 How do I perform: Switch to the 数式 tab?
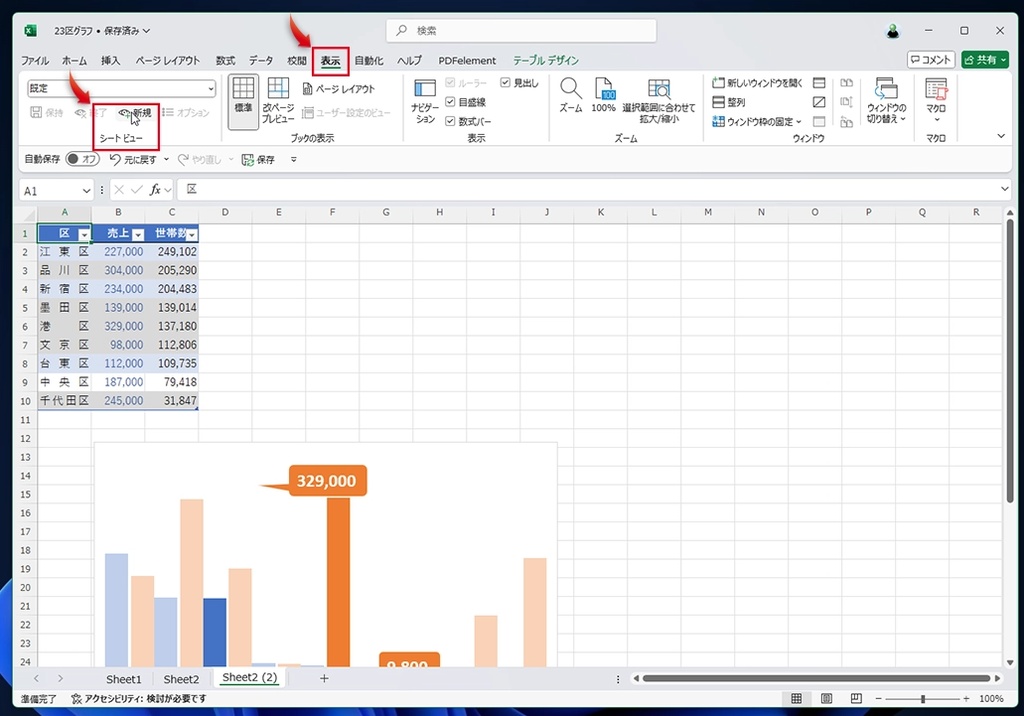pos(225,61)
